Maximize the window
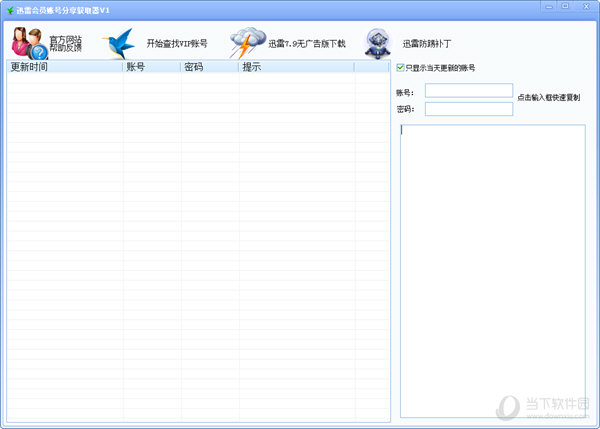Viewport: 600px width, 429px height. coord(565,6)
